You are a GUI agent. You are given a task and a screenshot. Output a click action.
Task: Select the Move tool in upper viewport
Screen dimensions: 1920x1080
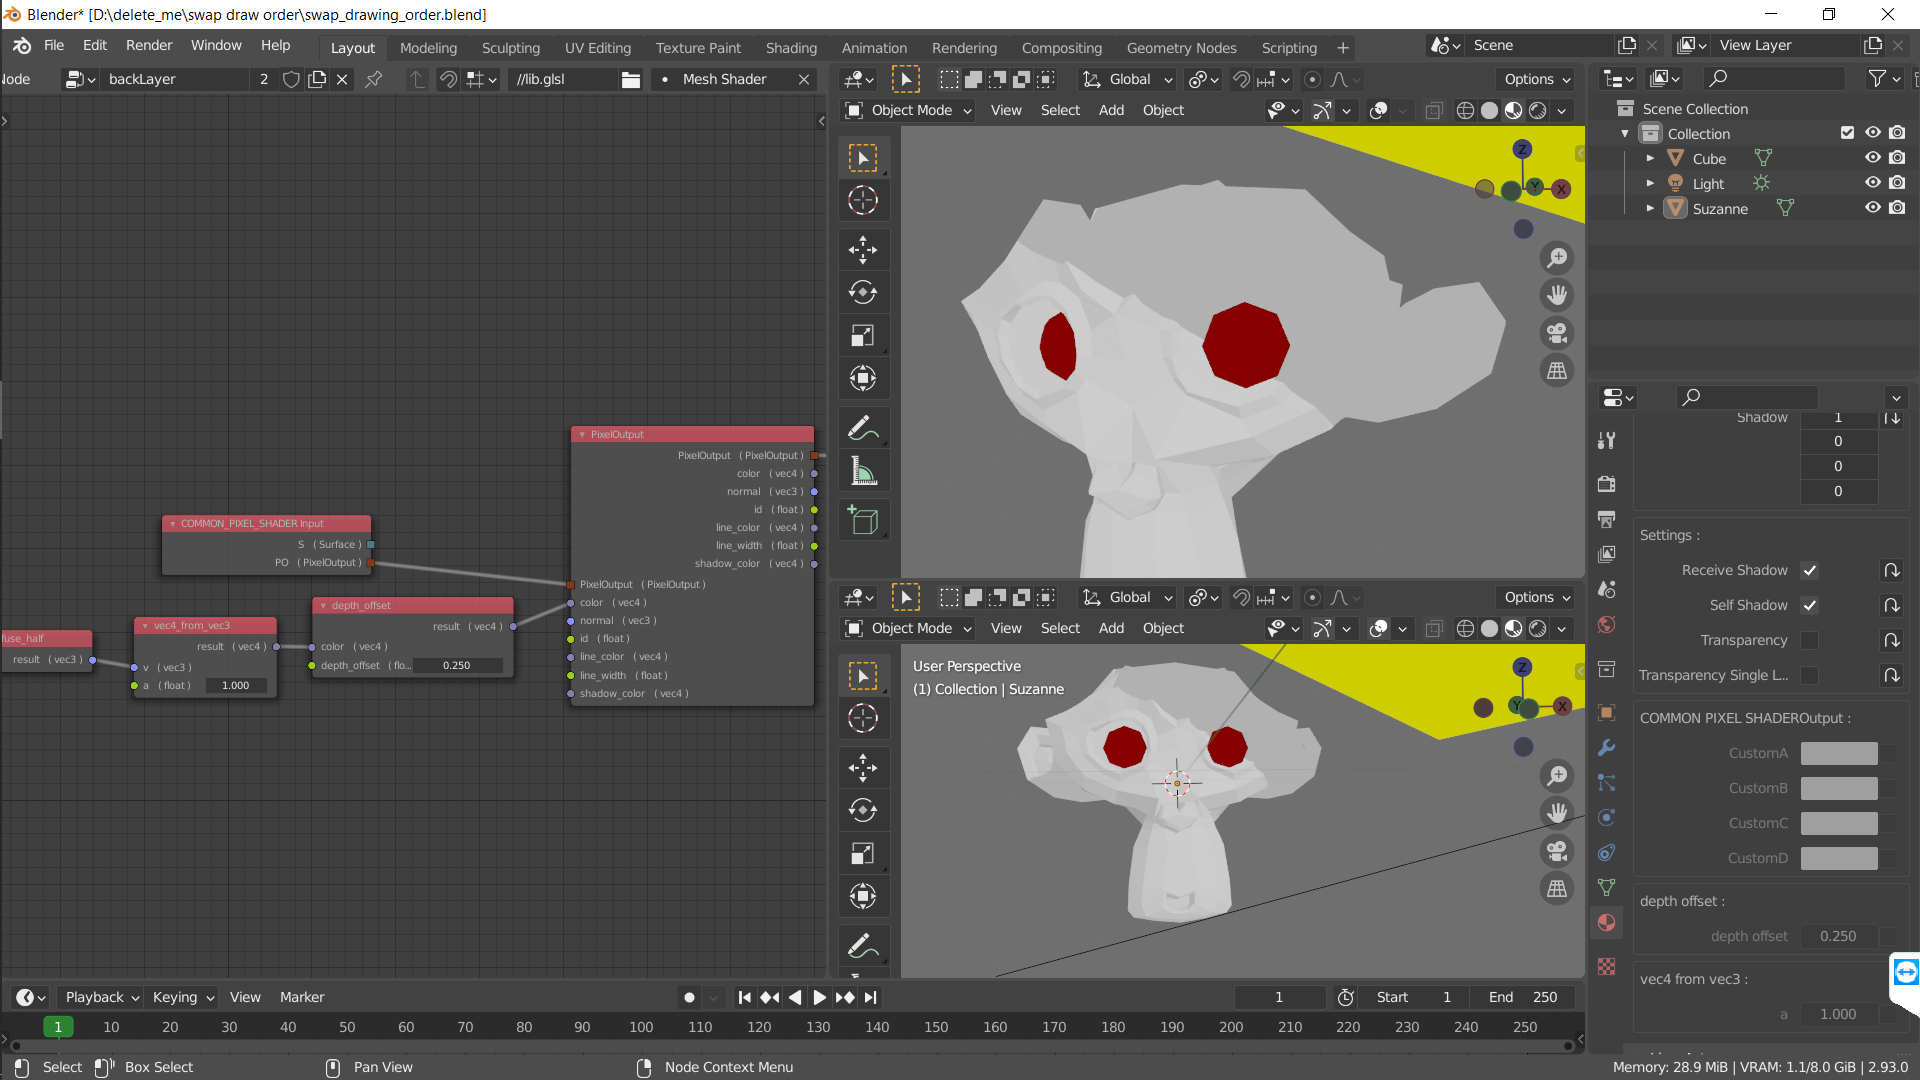pyautogui.click(x=863, y=250)
